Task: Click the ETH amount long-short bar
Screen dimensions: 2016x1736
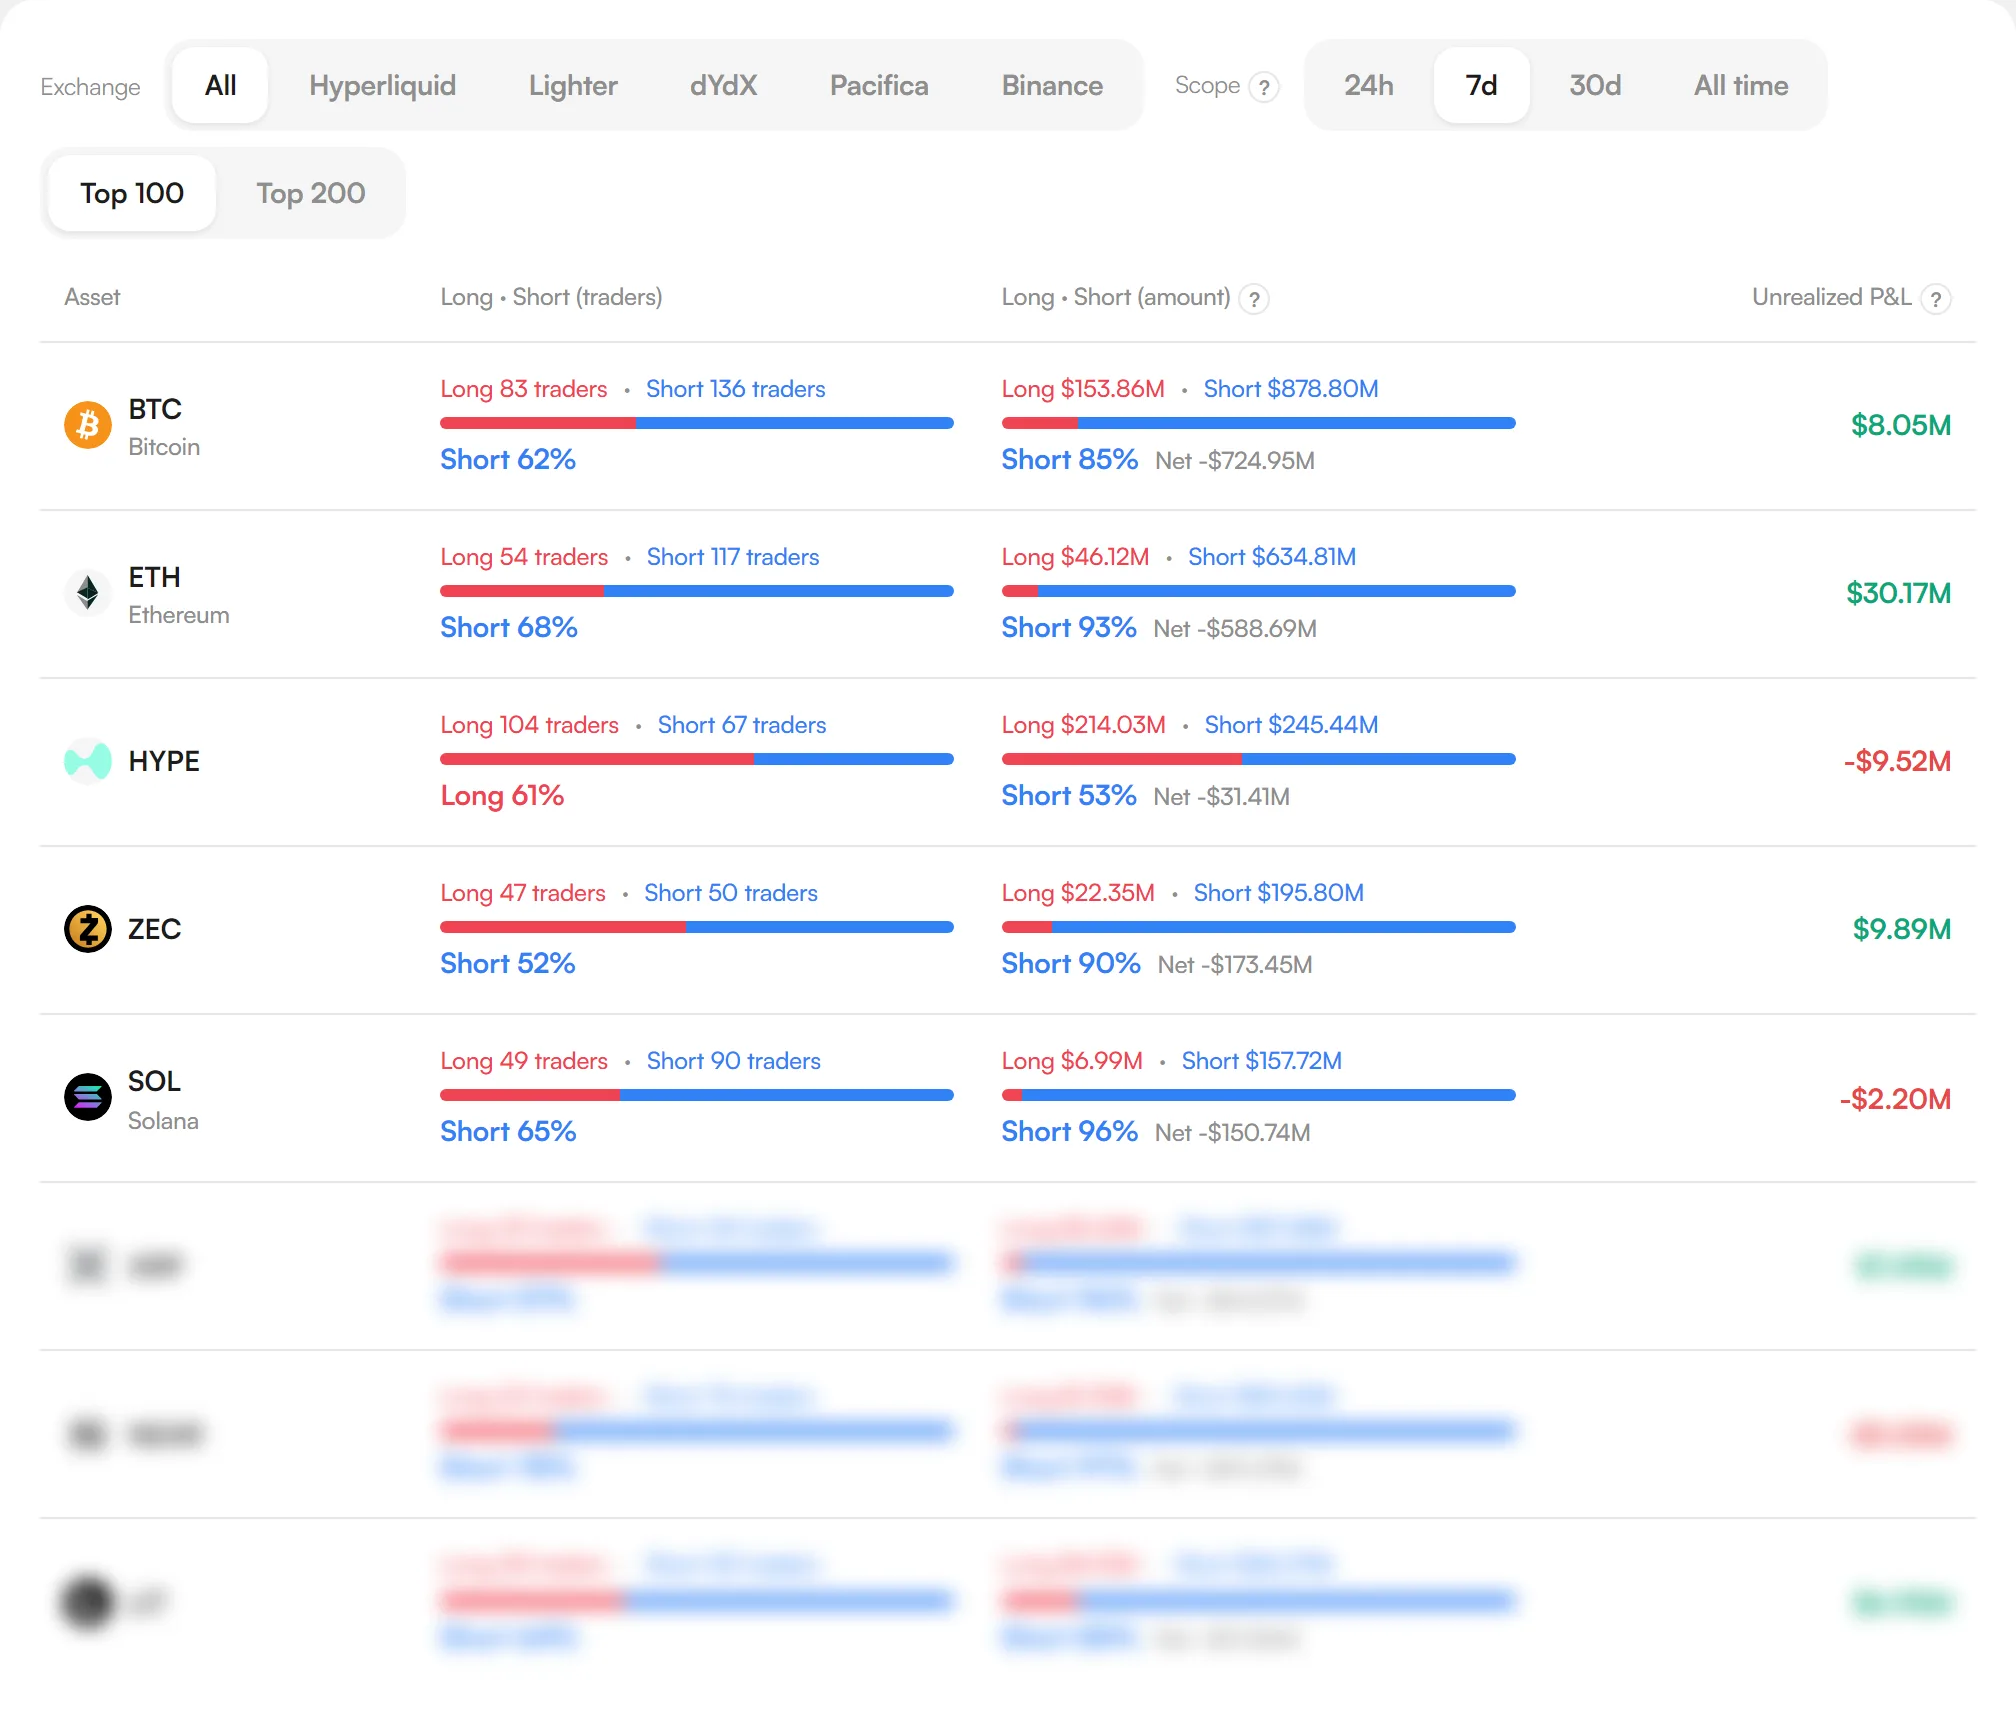Action: 1259,591
